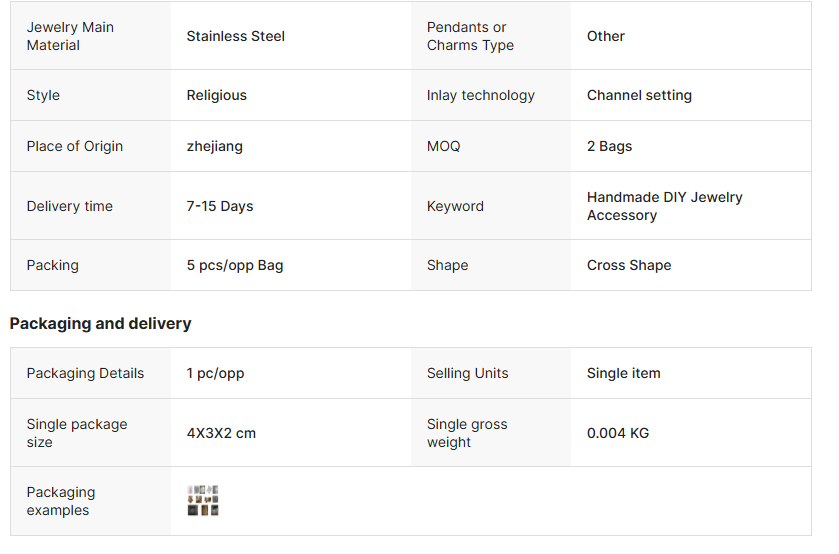Select the Inlay technology label
This screenshot has width=839, height=554.
pos(481,95)
